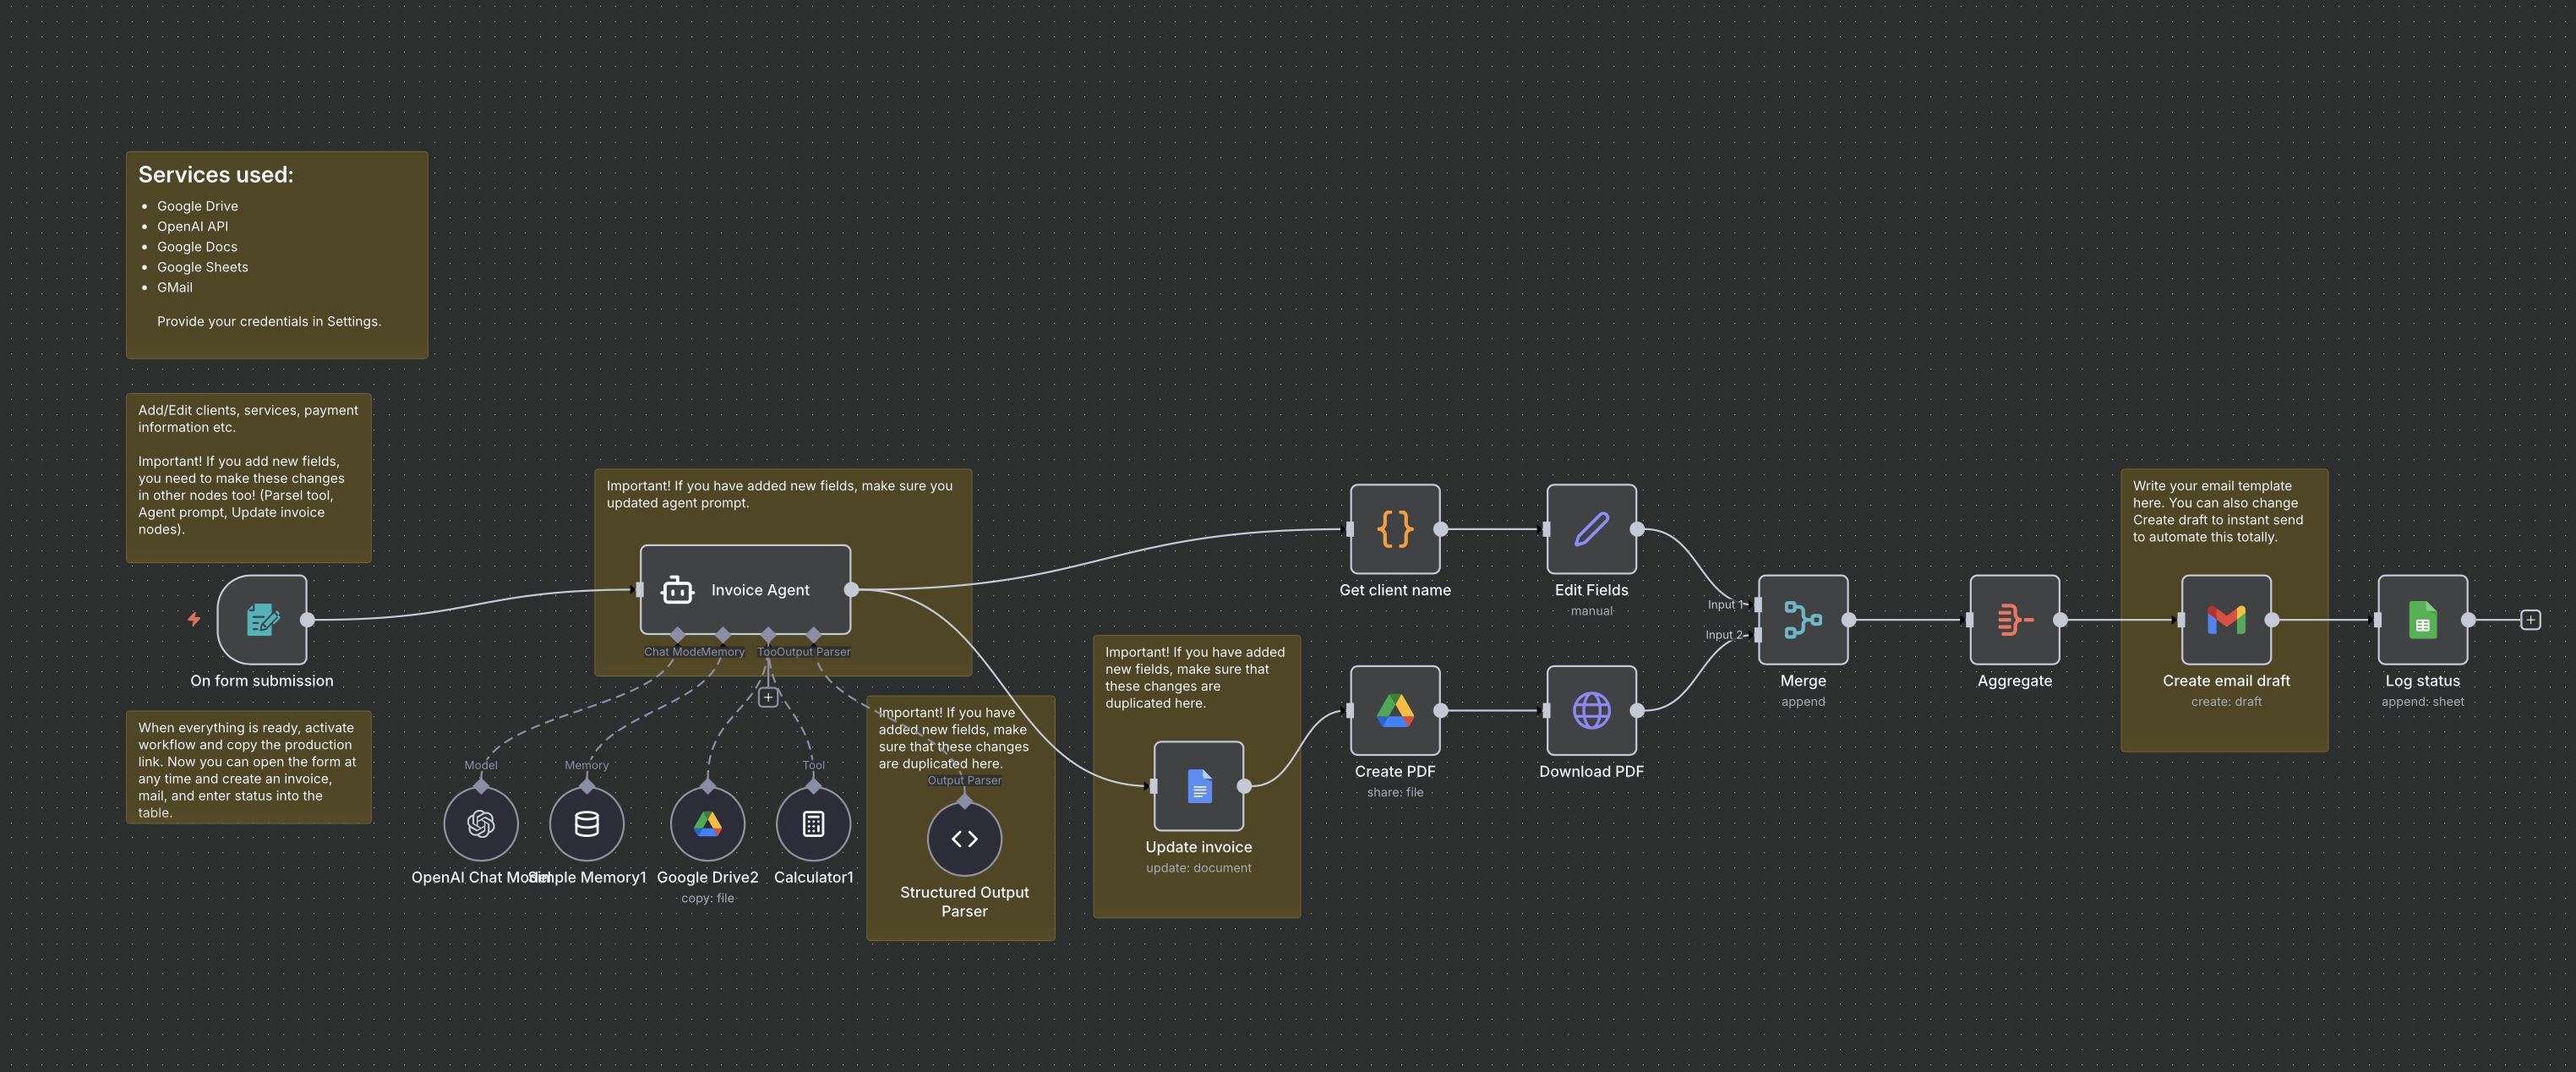Image resolution: width=2576 pixels, height=1072 pixels.
Task: Click the OpenAI Chat Model node icon
Action: [x=481, y=824]
